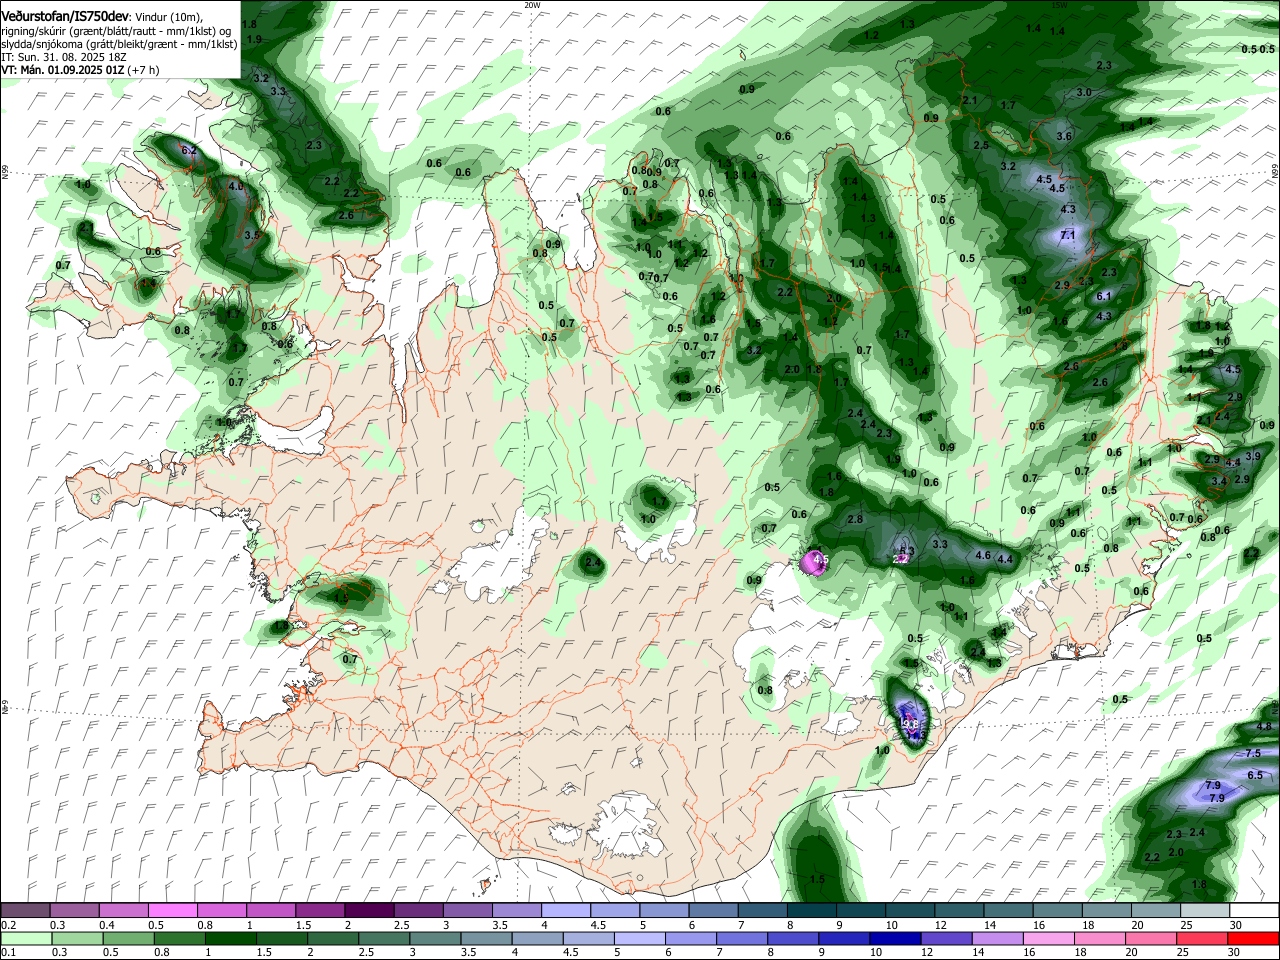
Task: Click the bright pink legend swatch labeled 0.5
Action: (x=174, y=911)
